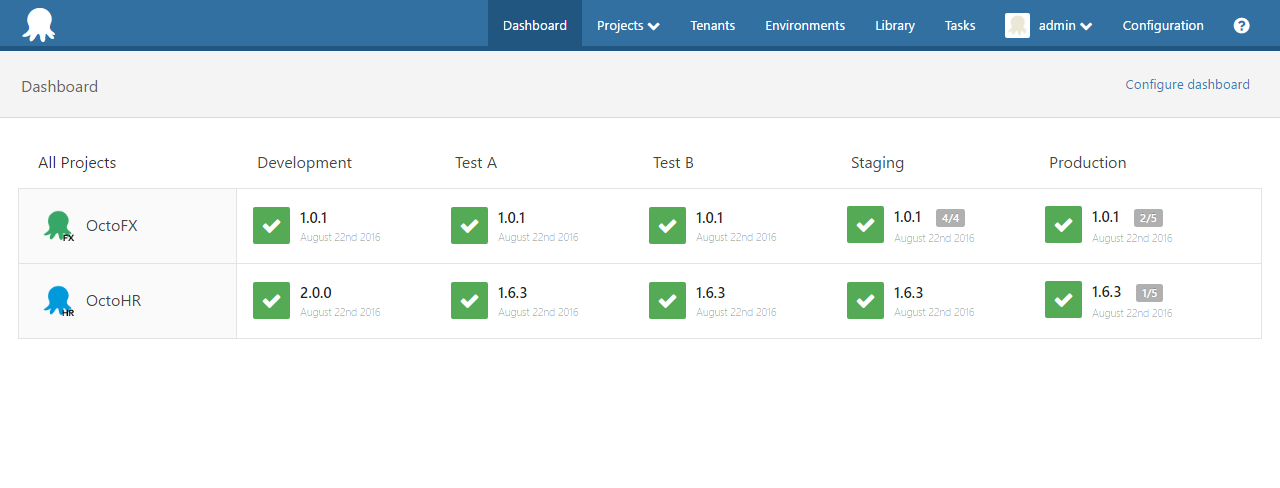This screenshot has height=488, width=1280.
Task: Click the Test B environment header
Action: 674,163
